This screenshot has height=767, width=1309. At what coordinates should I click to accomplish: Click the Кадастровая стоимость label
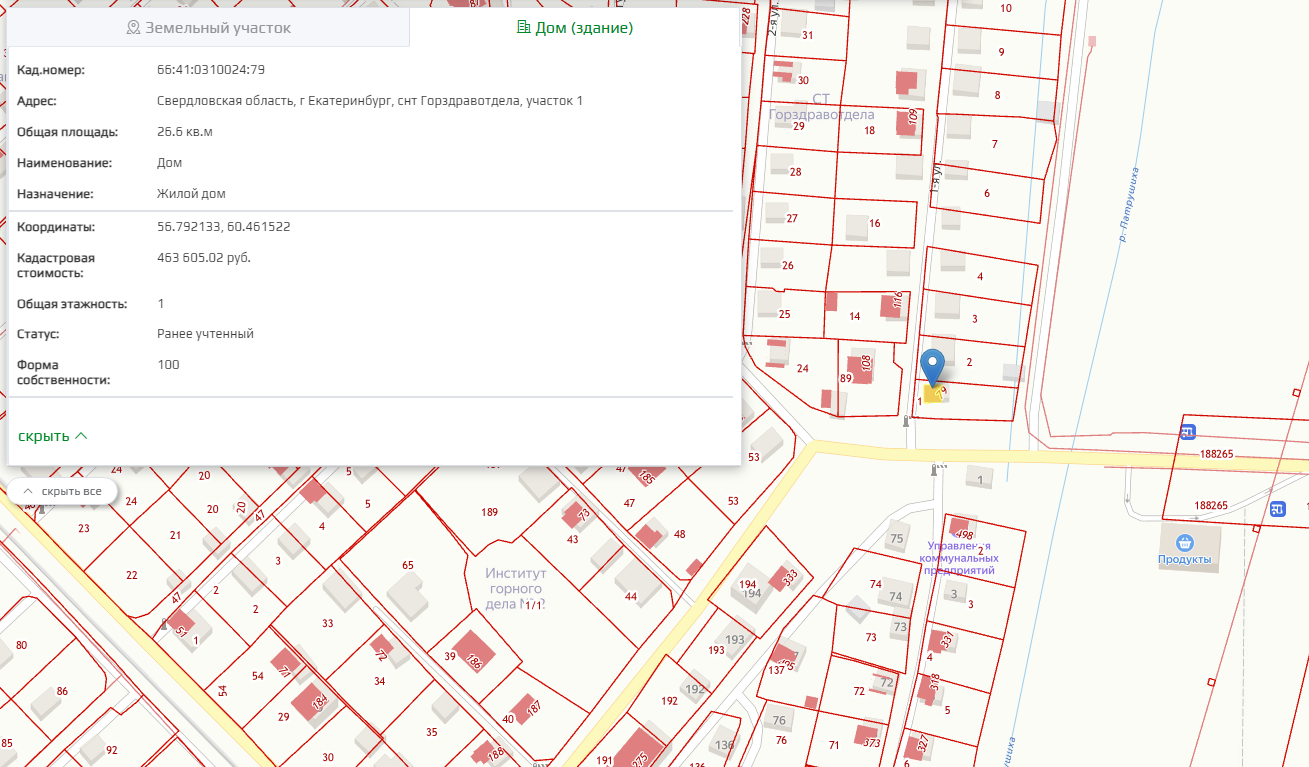coord(57,265)
